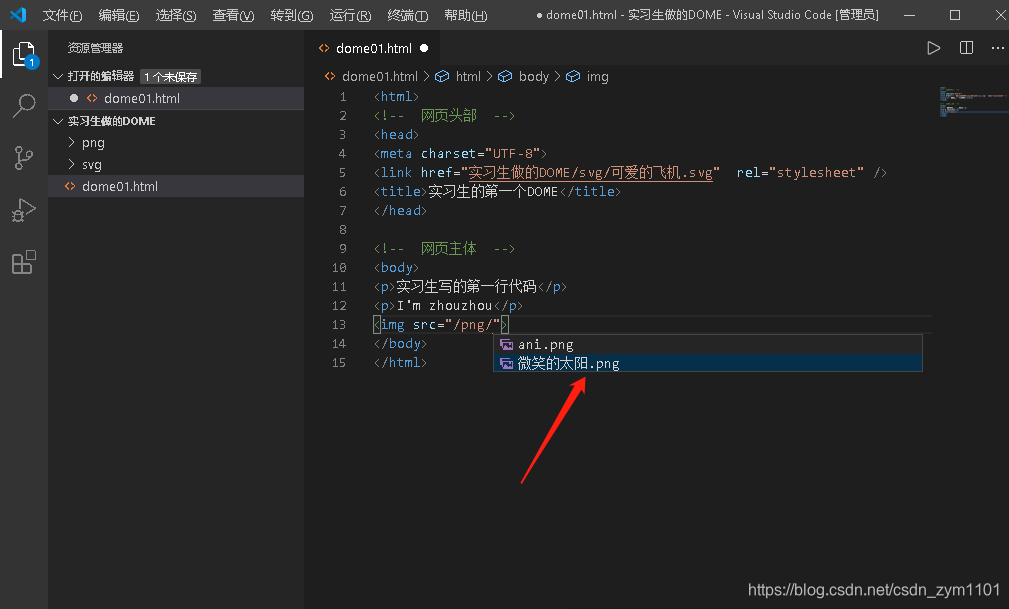The width and height of the screenshot is (1009, 609).
Task: Open the 转到(G) menu
Action: (x=292, y=15)
